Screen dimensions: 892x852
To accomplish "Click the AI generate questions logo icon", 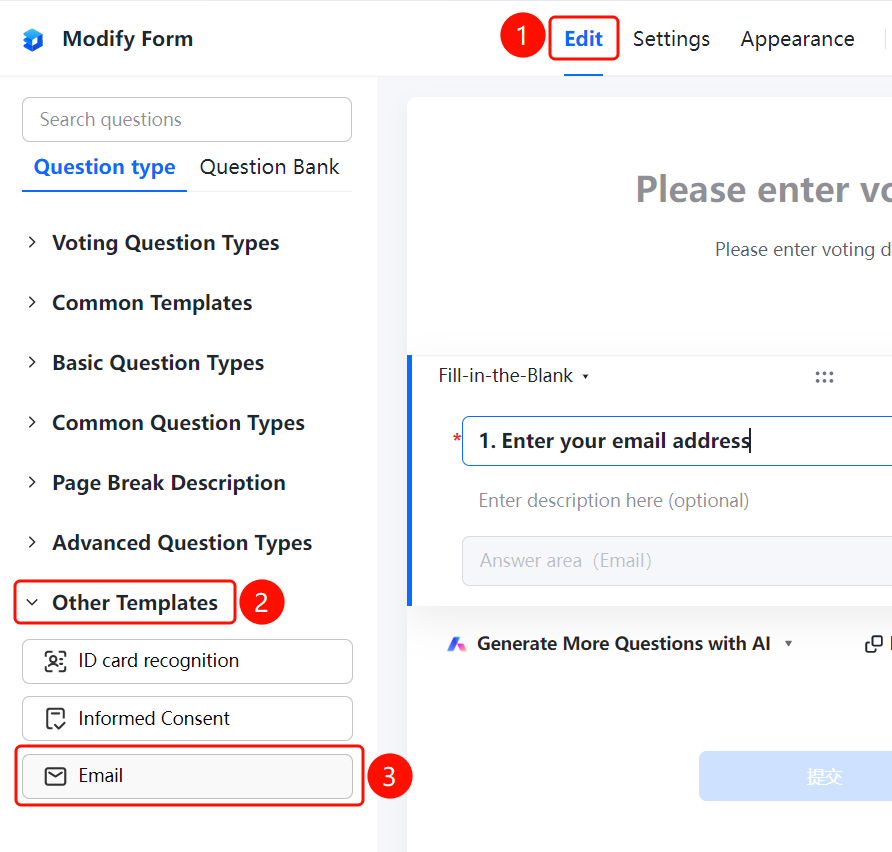I will (456, 644).
